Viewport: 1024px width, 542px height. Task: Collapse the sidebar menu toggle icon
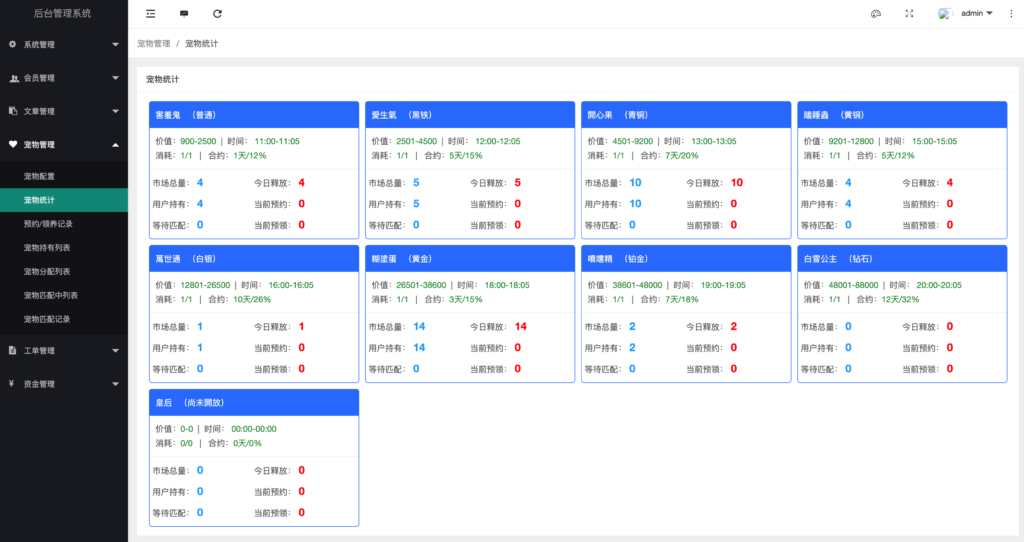[150, 14]
